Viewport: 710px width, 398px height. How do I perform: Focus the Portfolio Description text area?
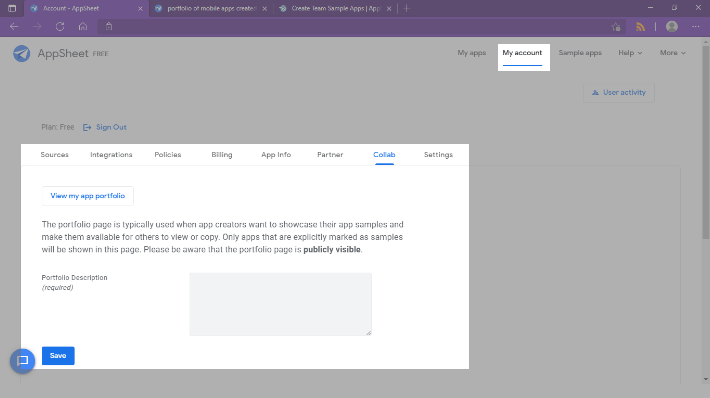coord(280,304)
